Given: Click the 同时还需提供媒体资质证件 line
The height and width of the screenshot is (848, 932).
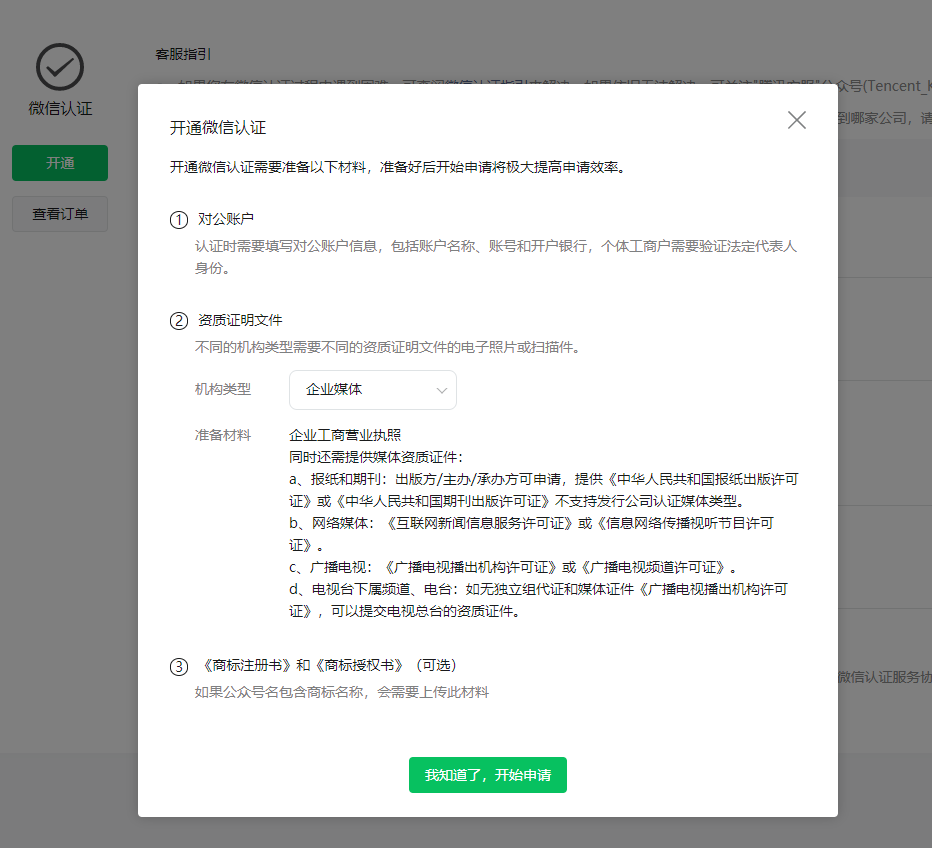Looking at the screenshot, I should (376, 457).
